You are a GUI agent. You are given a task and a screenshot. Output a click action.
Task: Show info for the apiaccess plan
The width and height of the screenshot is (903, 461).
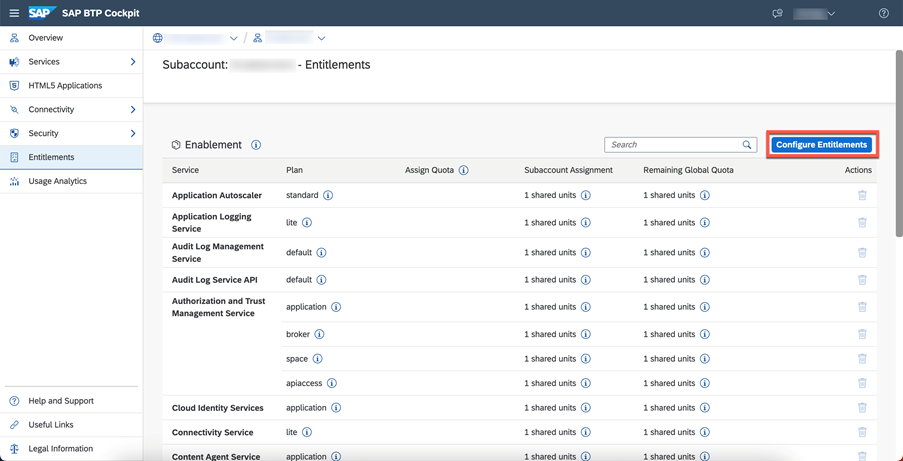point(332,383)
